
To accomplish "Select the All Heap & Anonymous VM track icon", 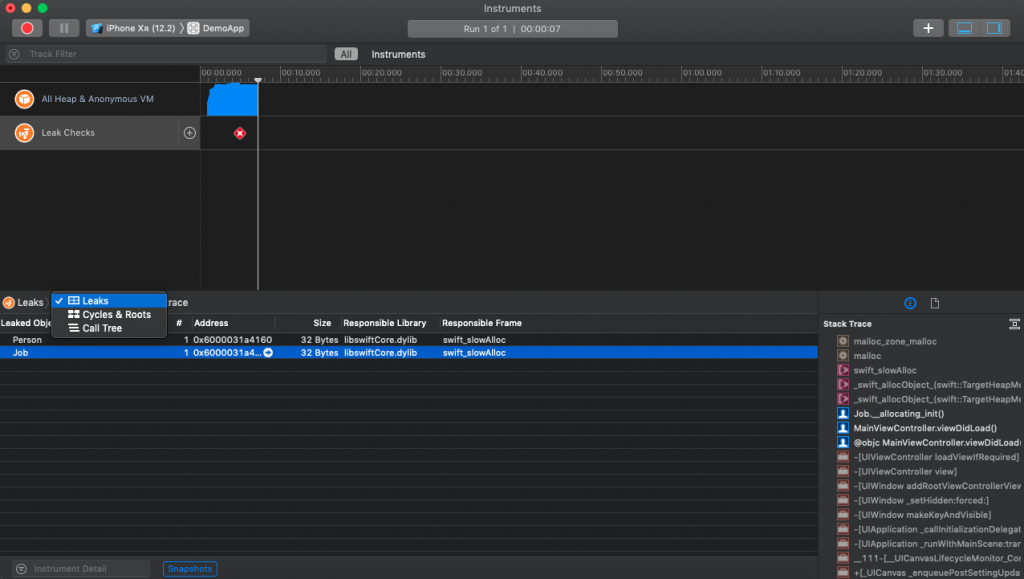I will (x=24, y=99).
